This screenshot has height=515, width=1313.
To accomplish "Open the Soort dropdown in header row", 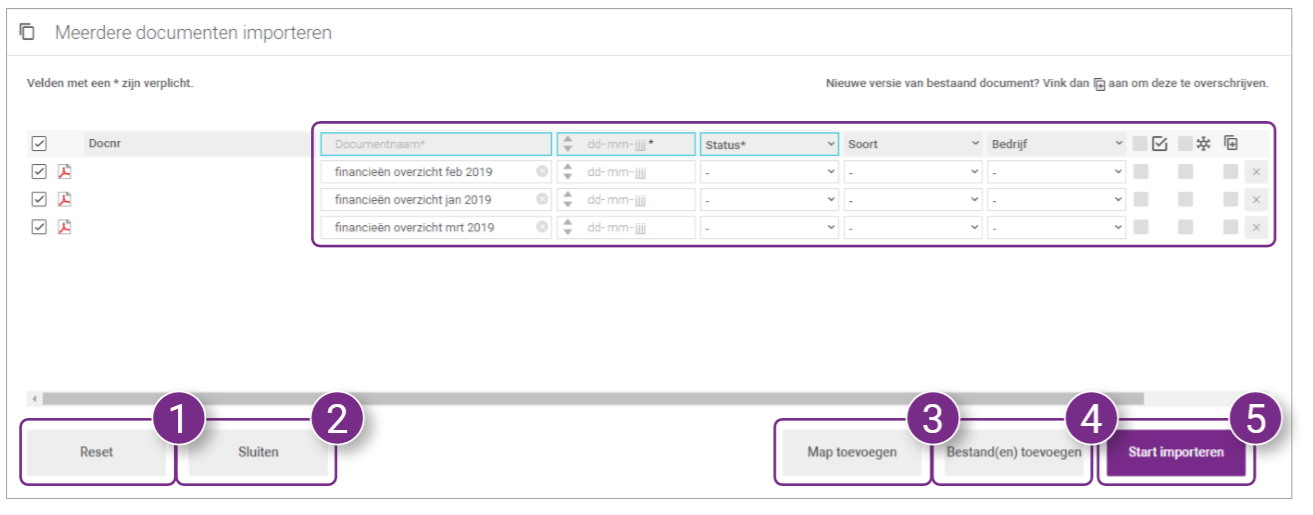I will [x=914, y=144].
